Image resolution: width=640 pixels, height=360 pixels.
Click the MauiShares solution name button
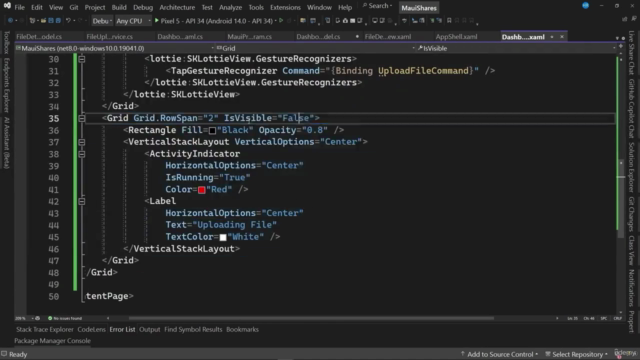[419, 8]
